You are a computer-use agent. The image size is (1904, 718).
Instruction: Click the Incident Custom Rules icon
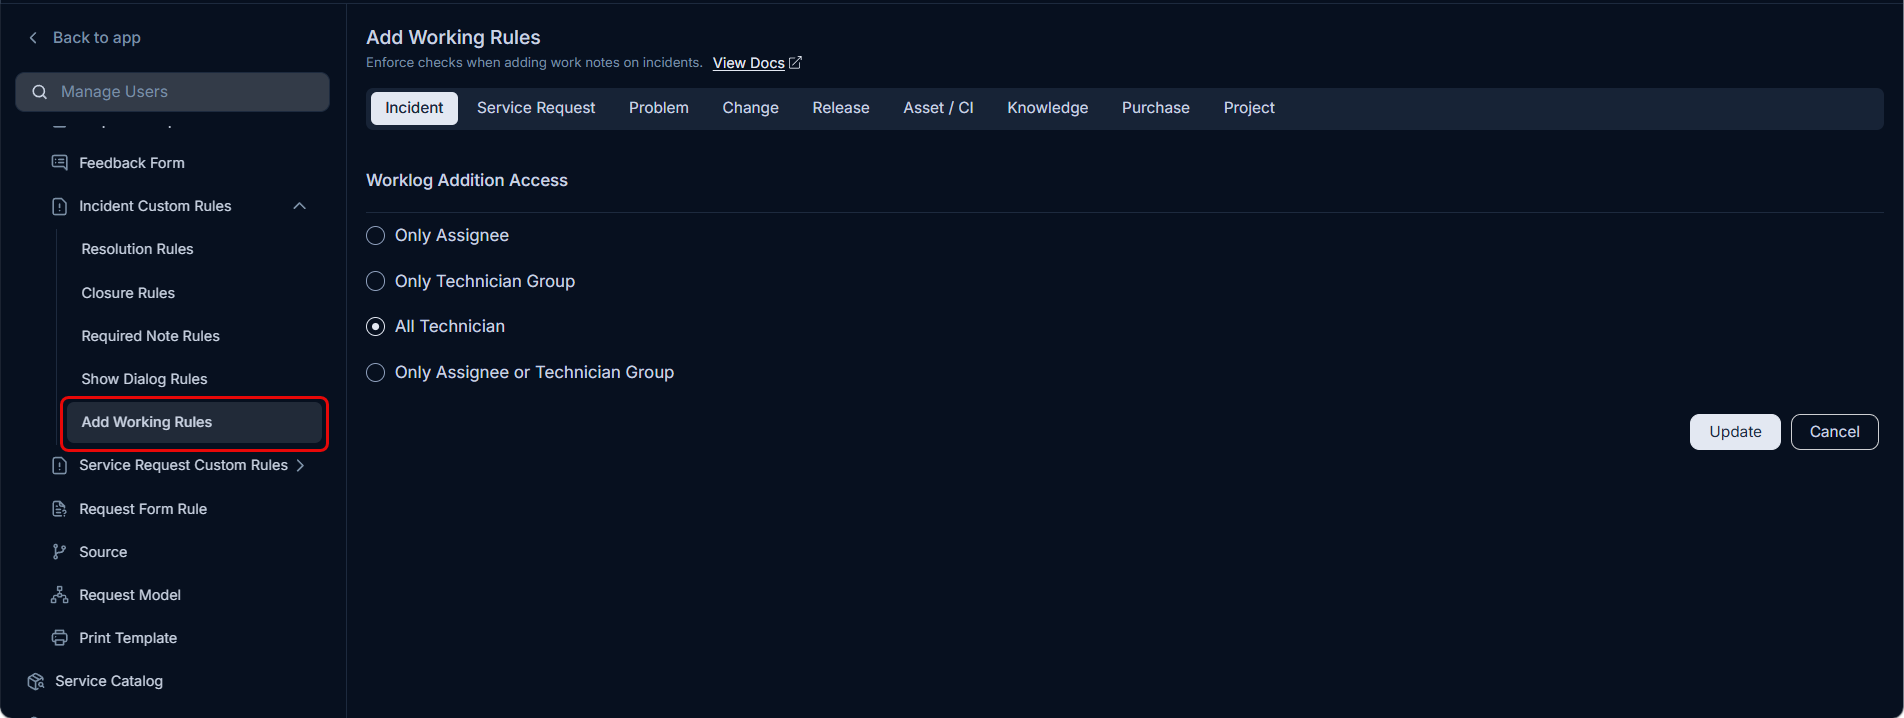click(x=60, y=206)
